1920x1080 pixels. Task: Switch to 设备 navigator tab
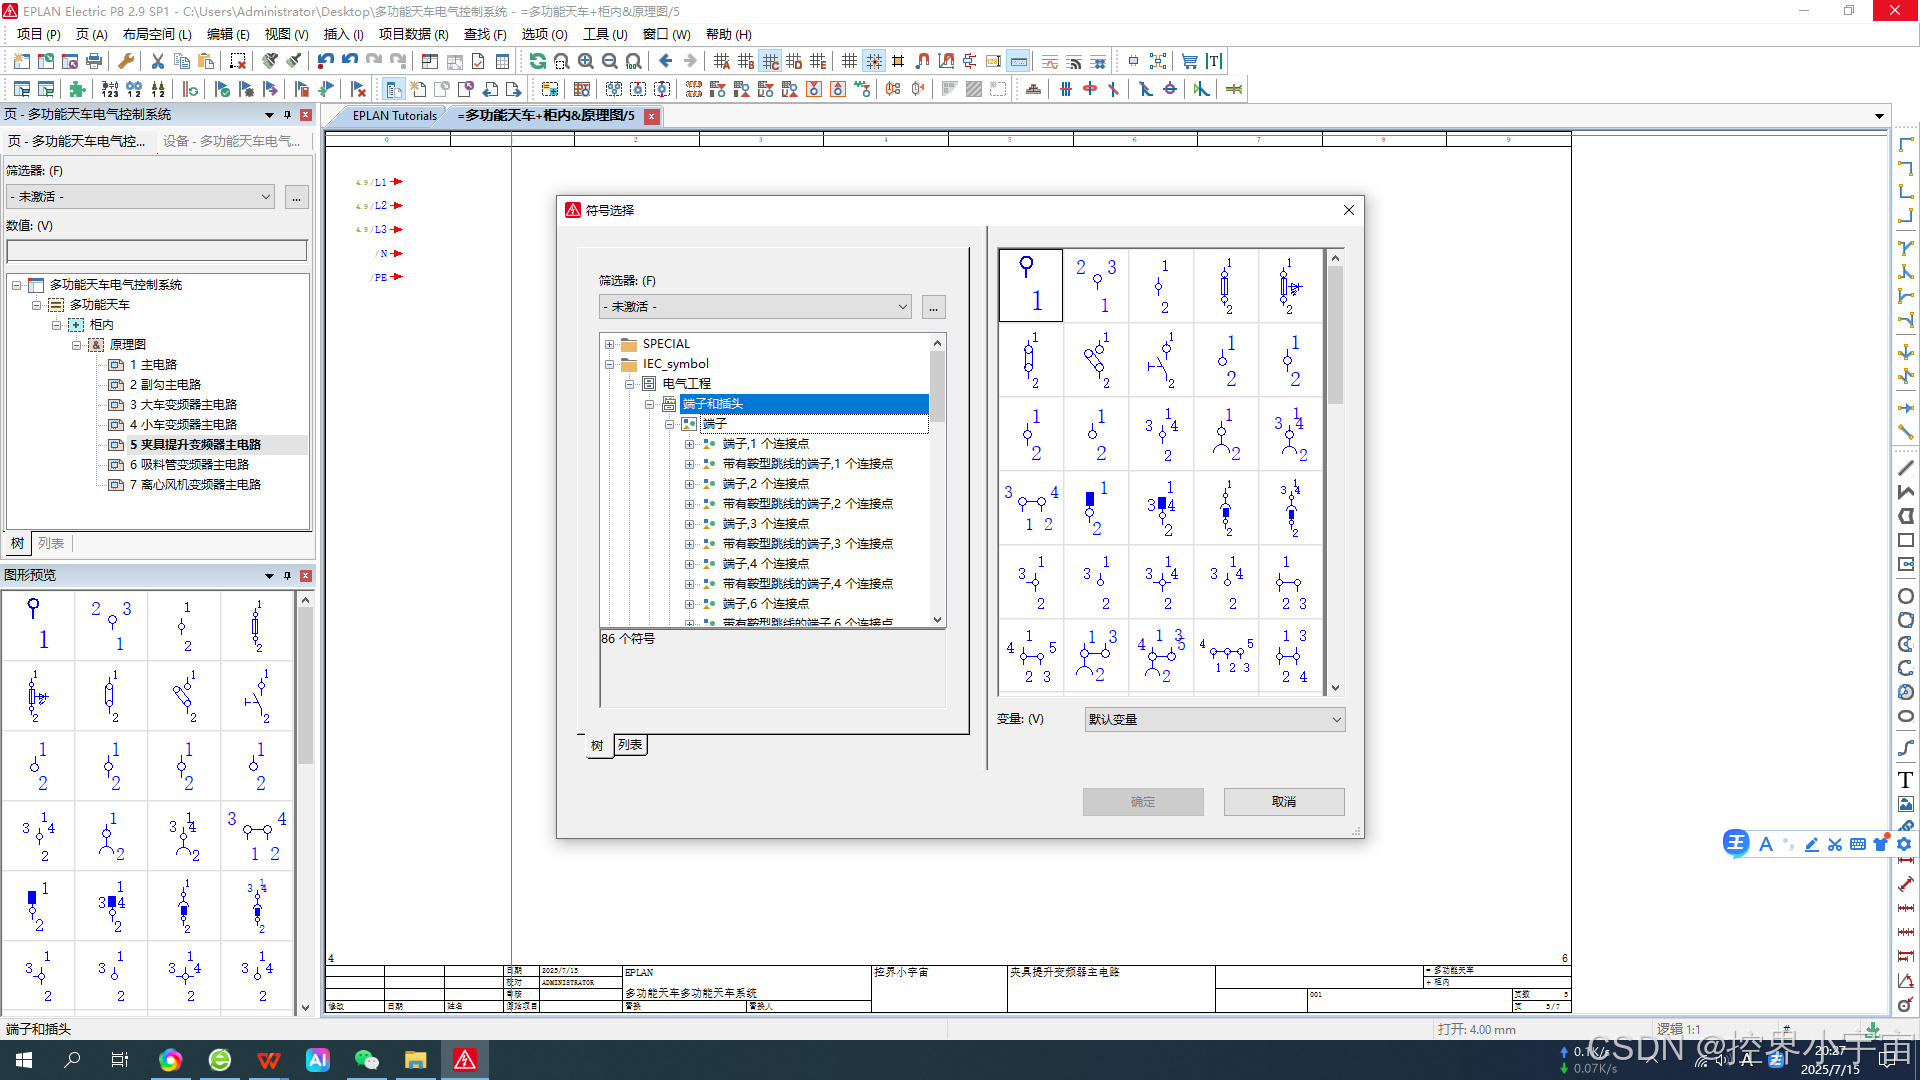tap(231, 141)
